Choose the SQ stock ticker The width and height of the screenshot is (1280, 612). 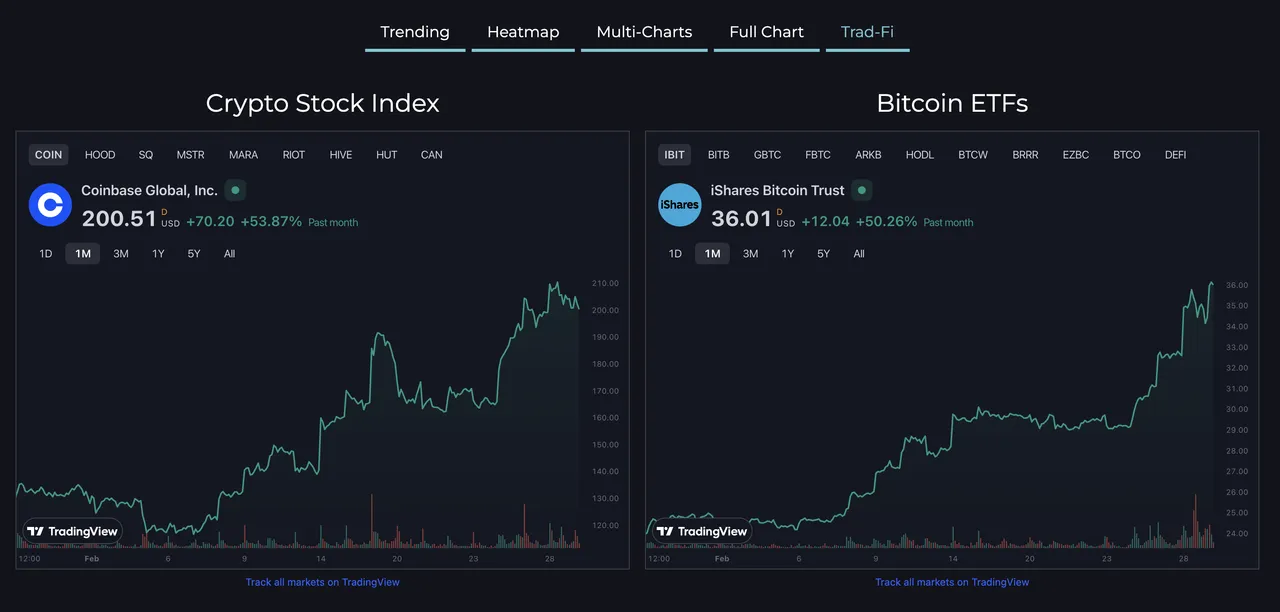point(146,155)
